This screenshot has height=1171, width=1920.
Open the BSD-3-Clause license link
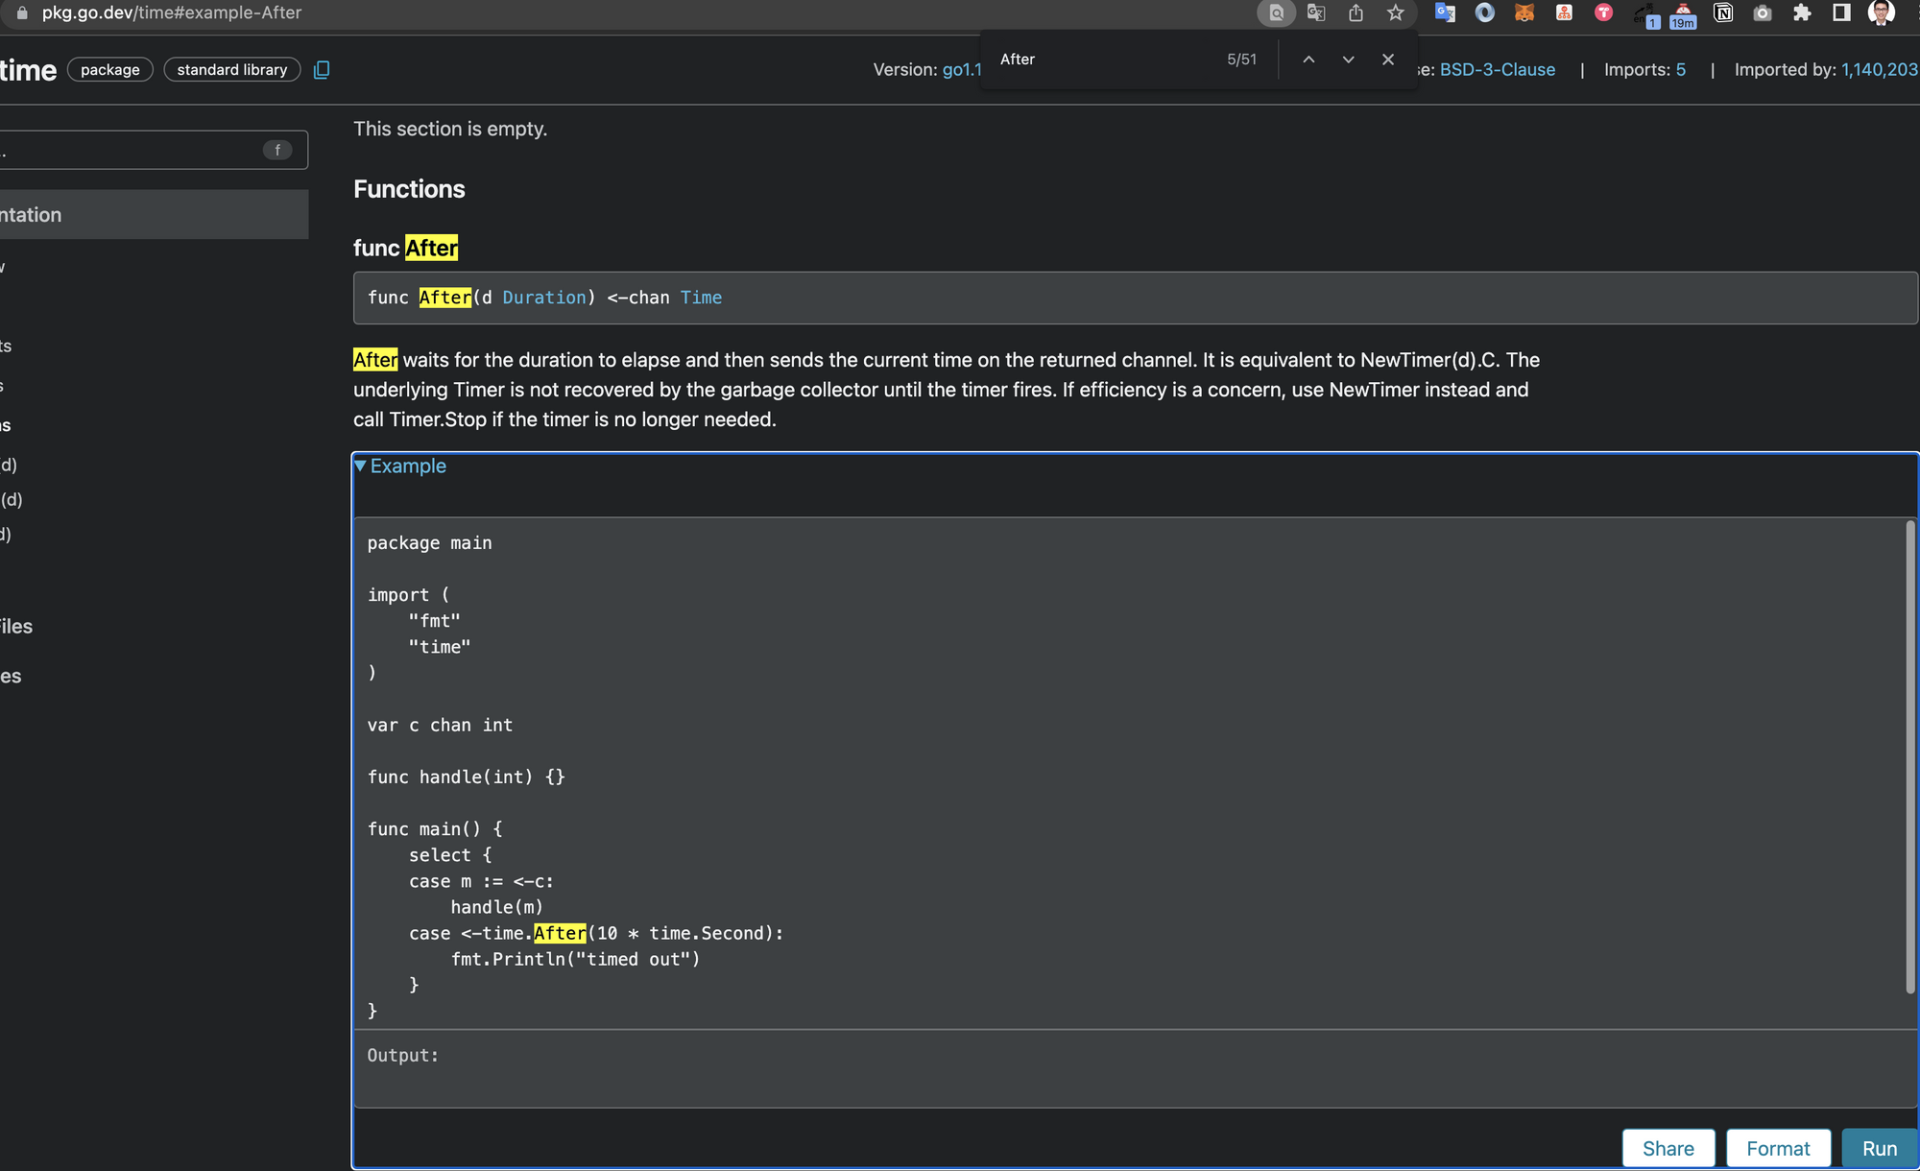[x=1496, y=70]
